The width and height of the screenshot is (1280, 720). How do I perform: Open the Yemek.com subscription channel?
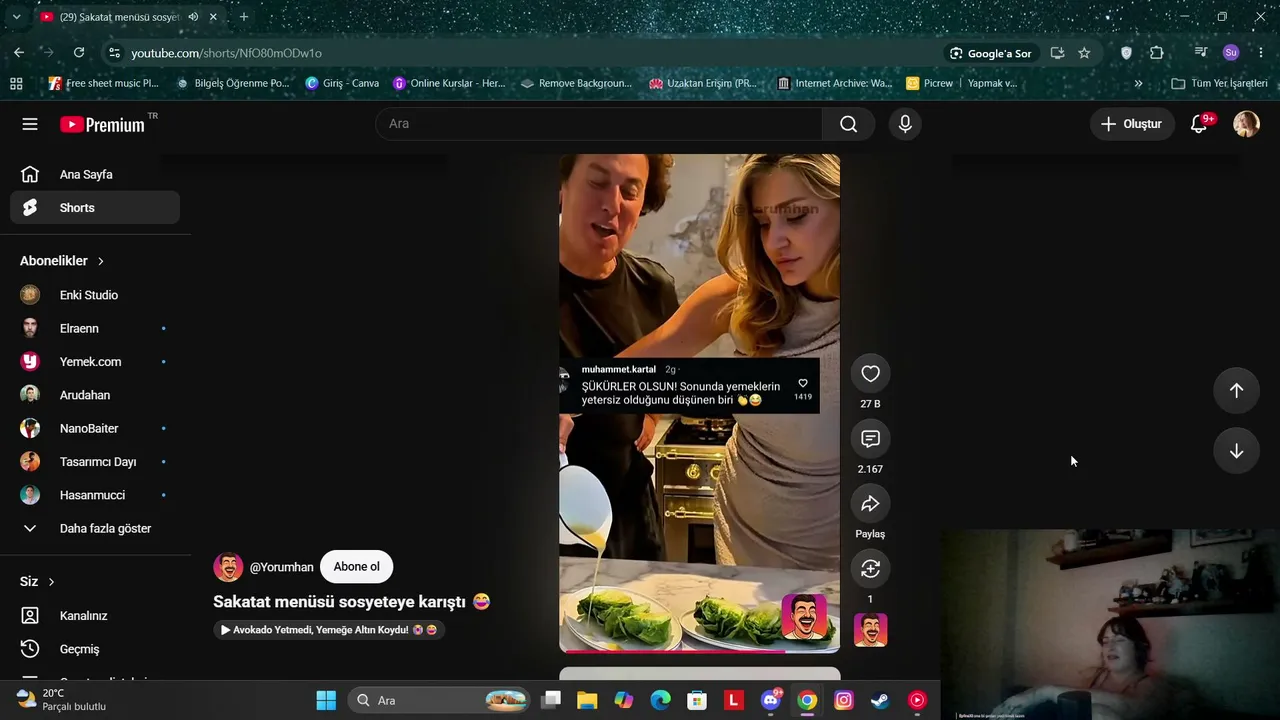click(95, 362)
